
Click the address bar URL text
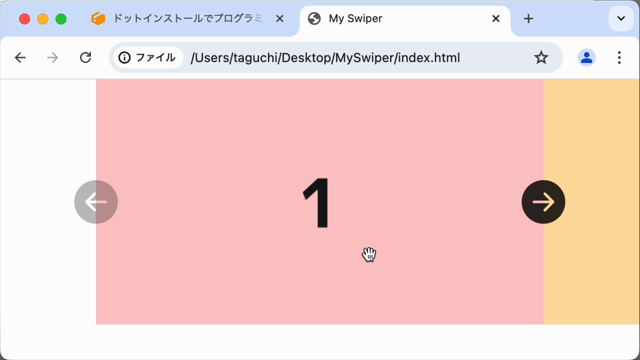pyautogui.click(x=325, y=58)
